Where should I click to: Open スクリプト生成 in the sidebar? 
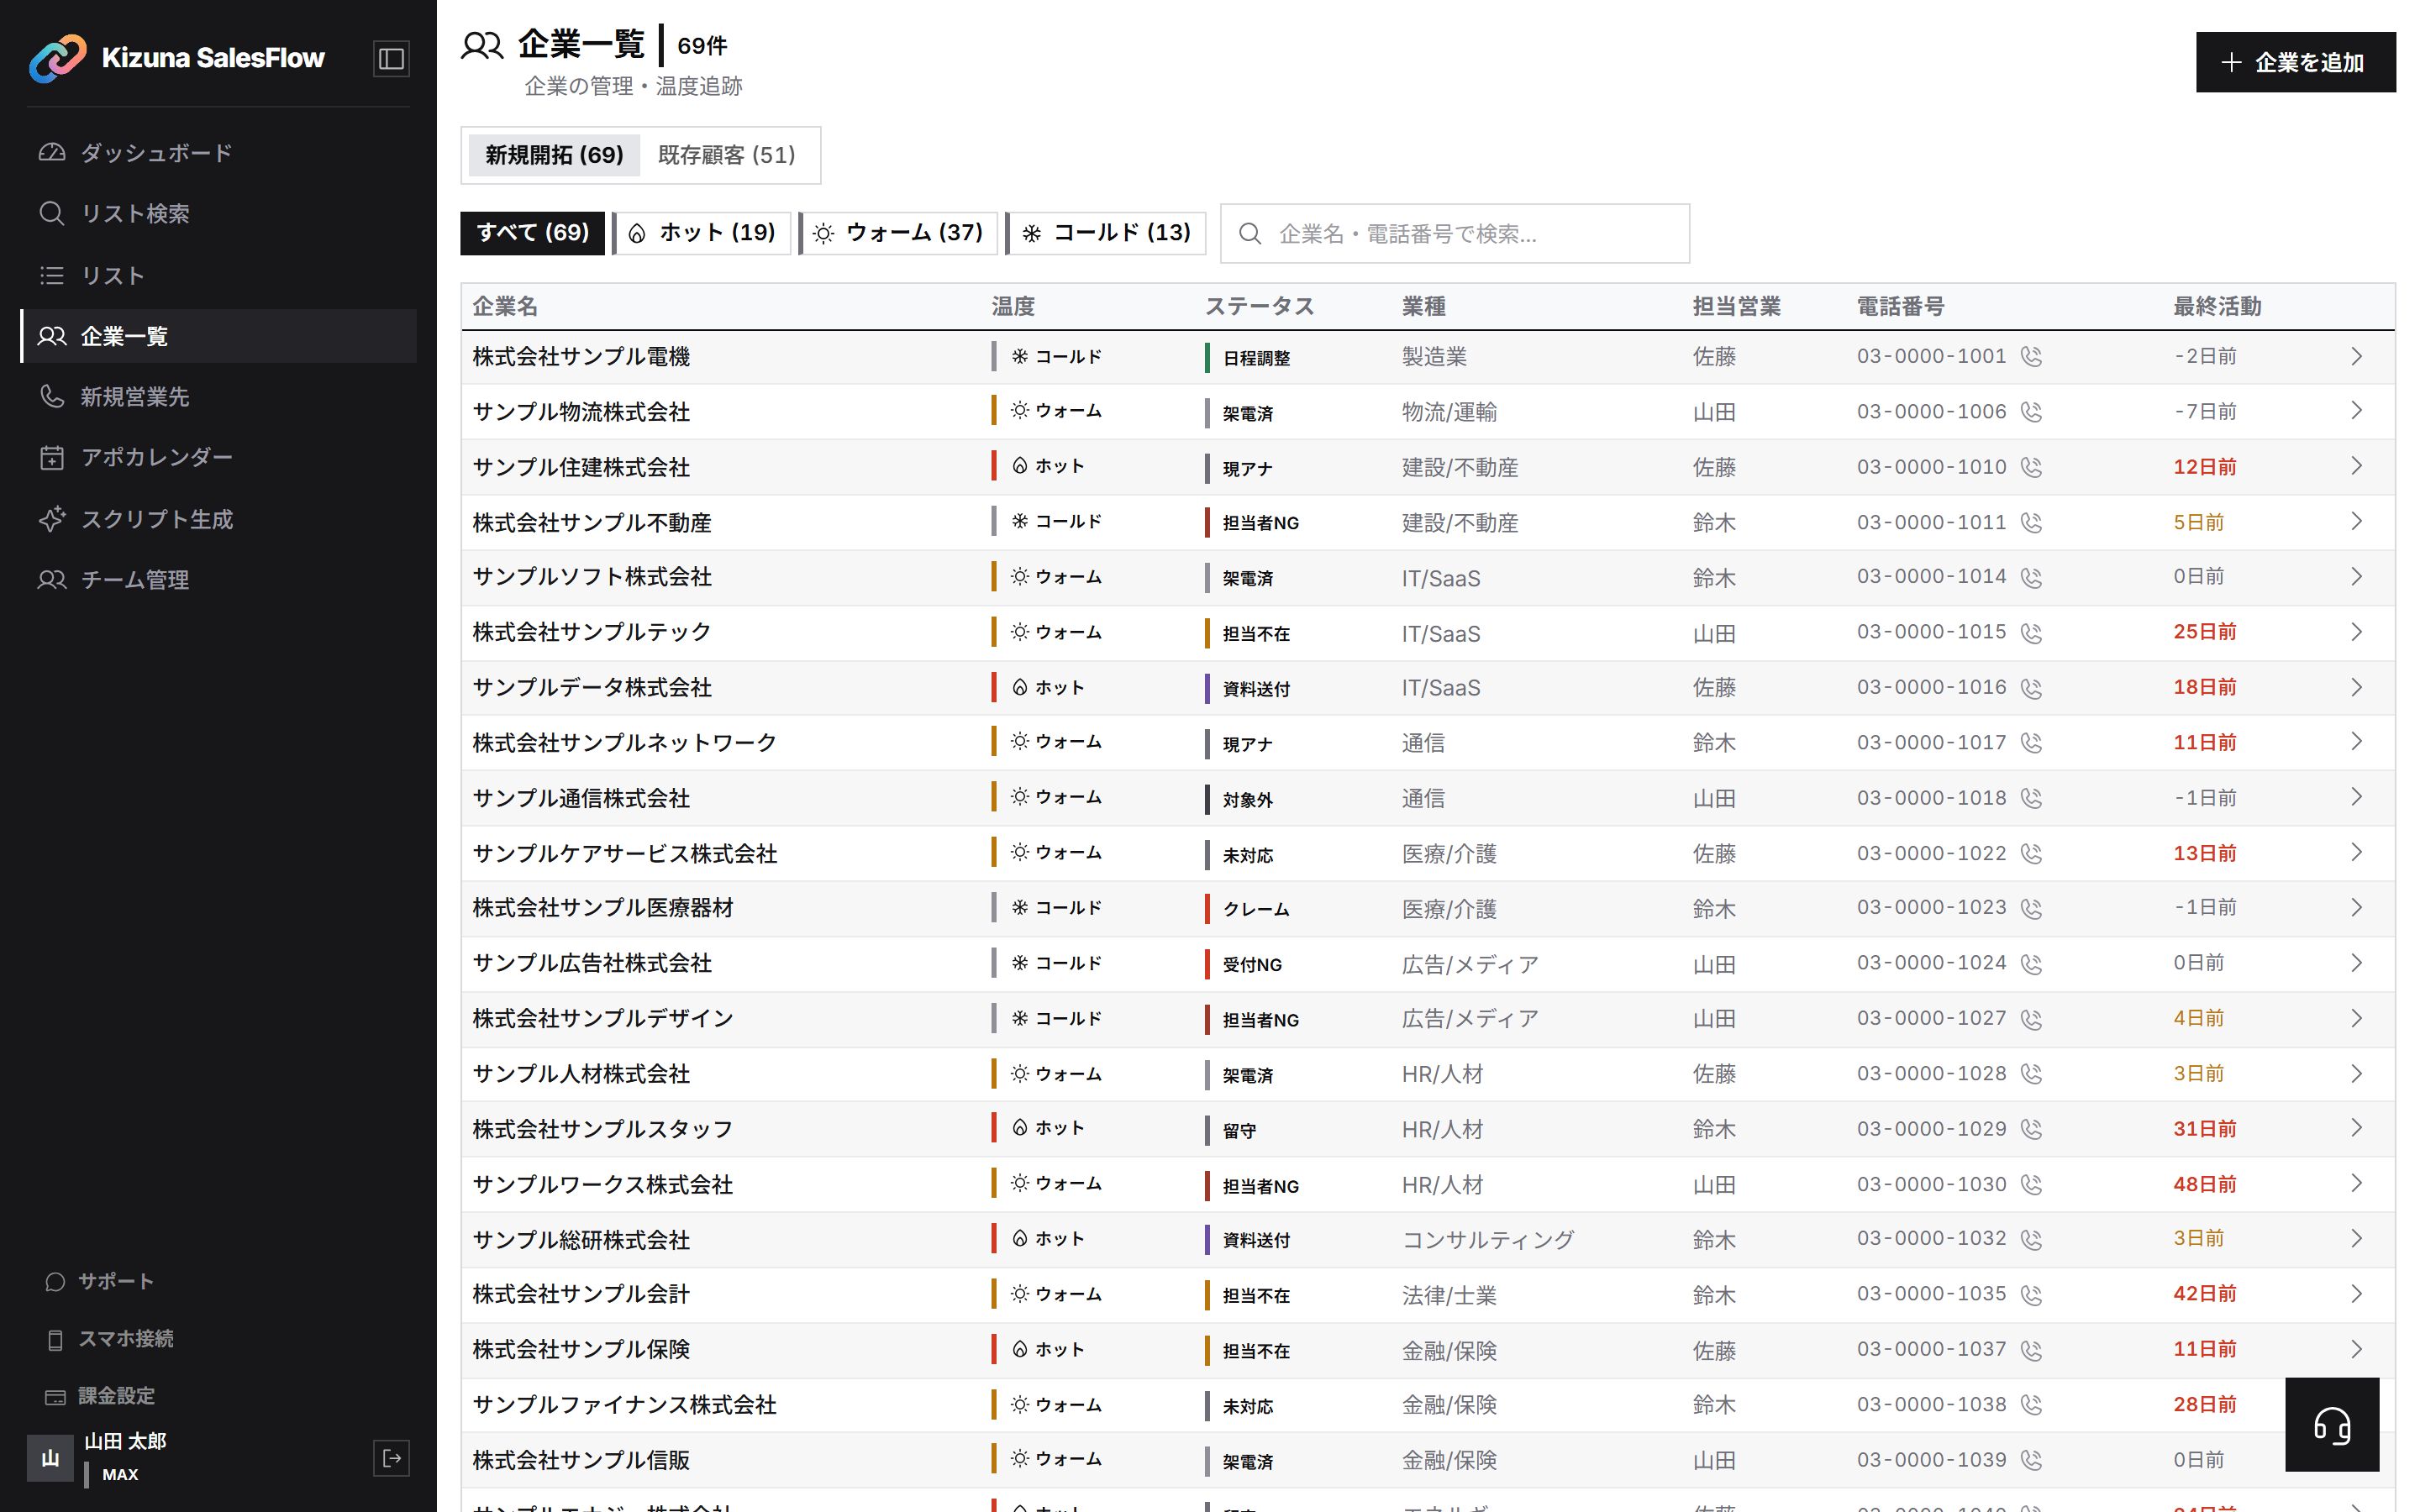pos(218,519)
